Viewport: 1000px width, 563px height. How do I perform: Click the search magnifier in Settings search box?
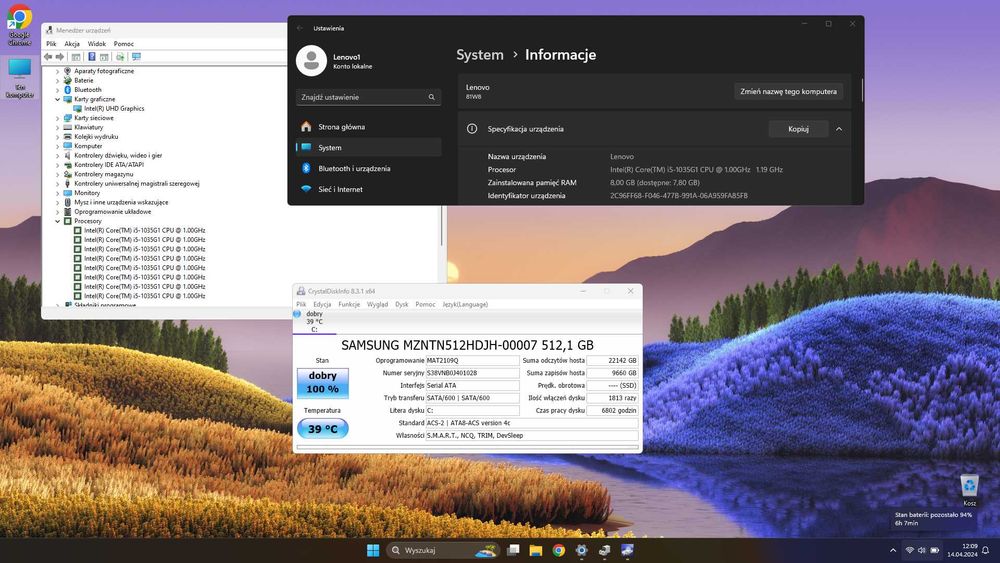(432, 97)
